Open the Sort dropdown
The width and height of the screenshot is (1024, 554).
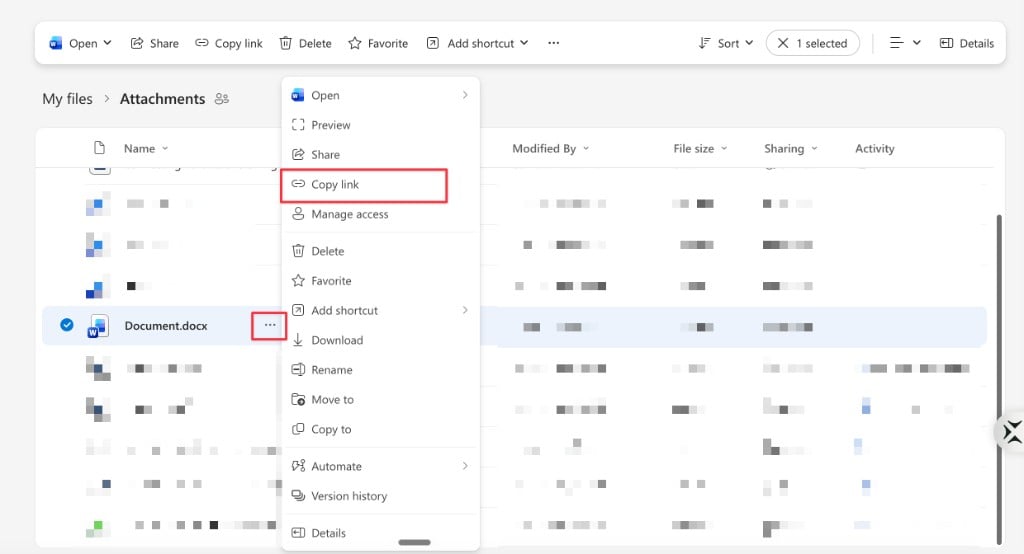(726, 43)
